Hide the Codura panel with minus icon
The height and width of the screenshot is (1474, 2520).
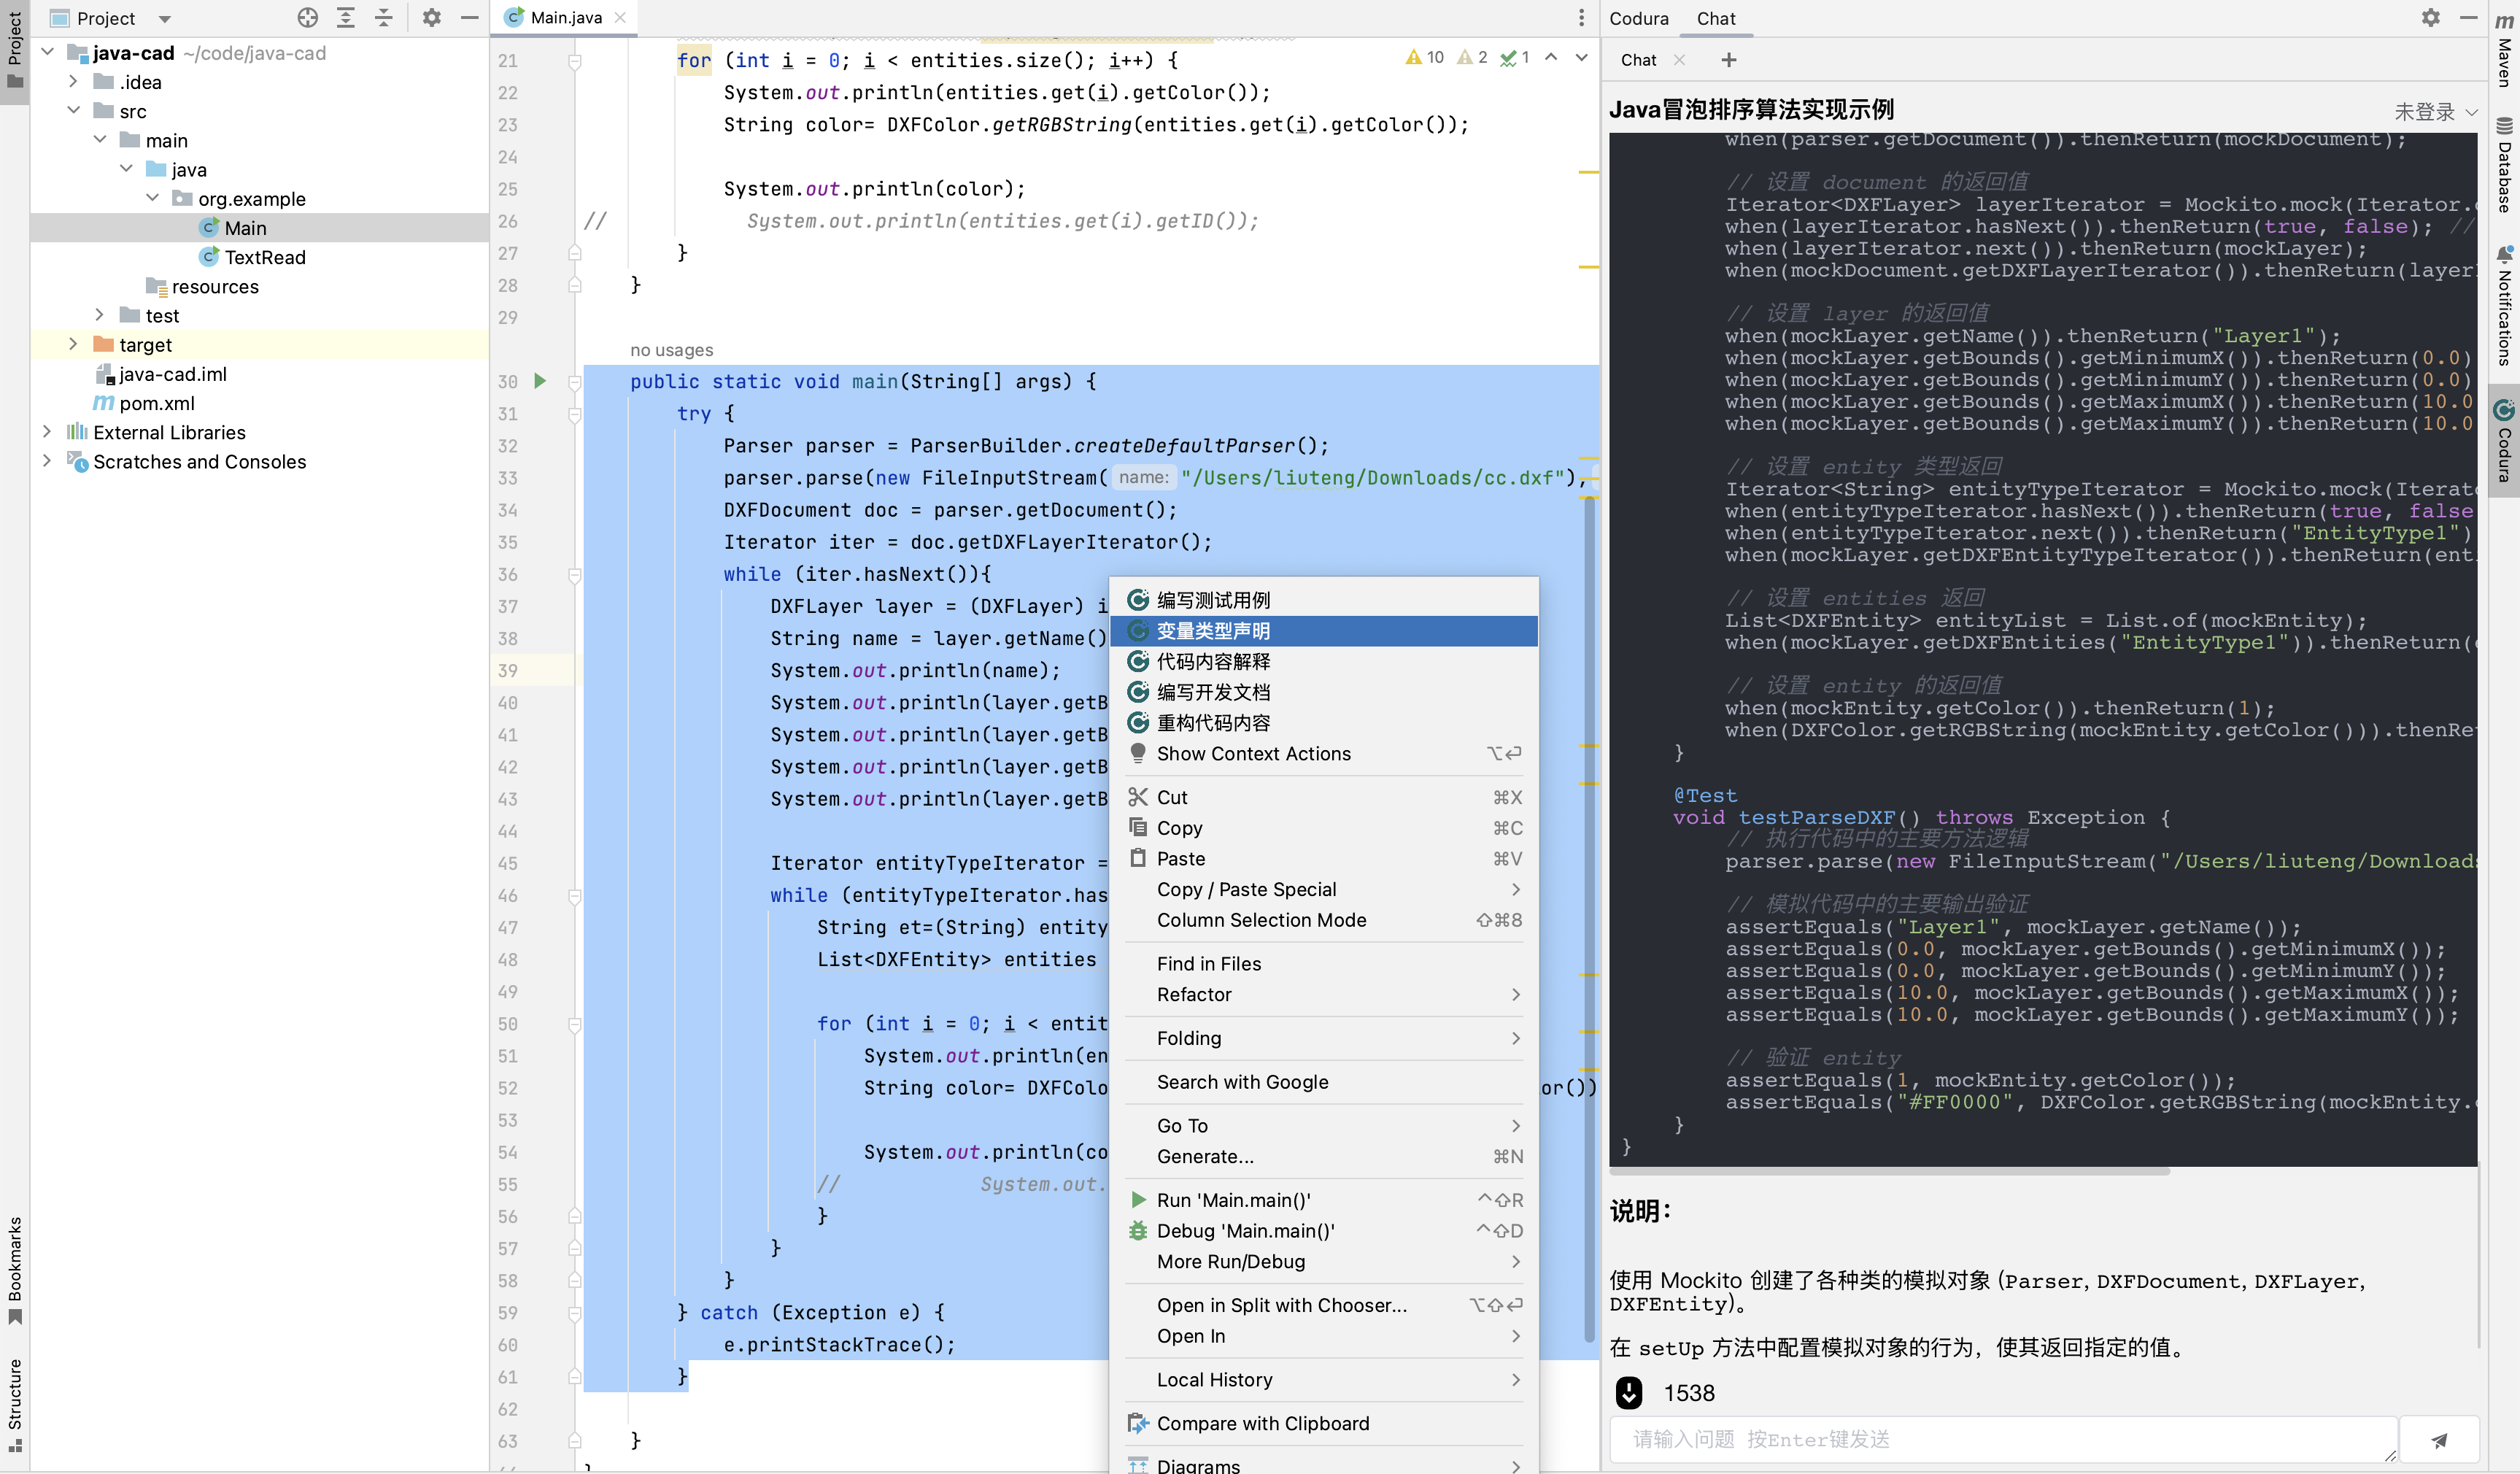pyautogui.click(x=2468, y=18)
